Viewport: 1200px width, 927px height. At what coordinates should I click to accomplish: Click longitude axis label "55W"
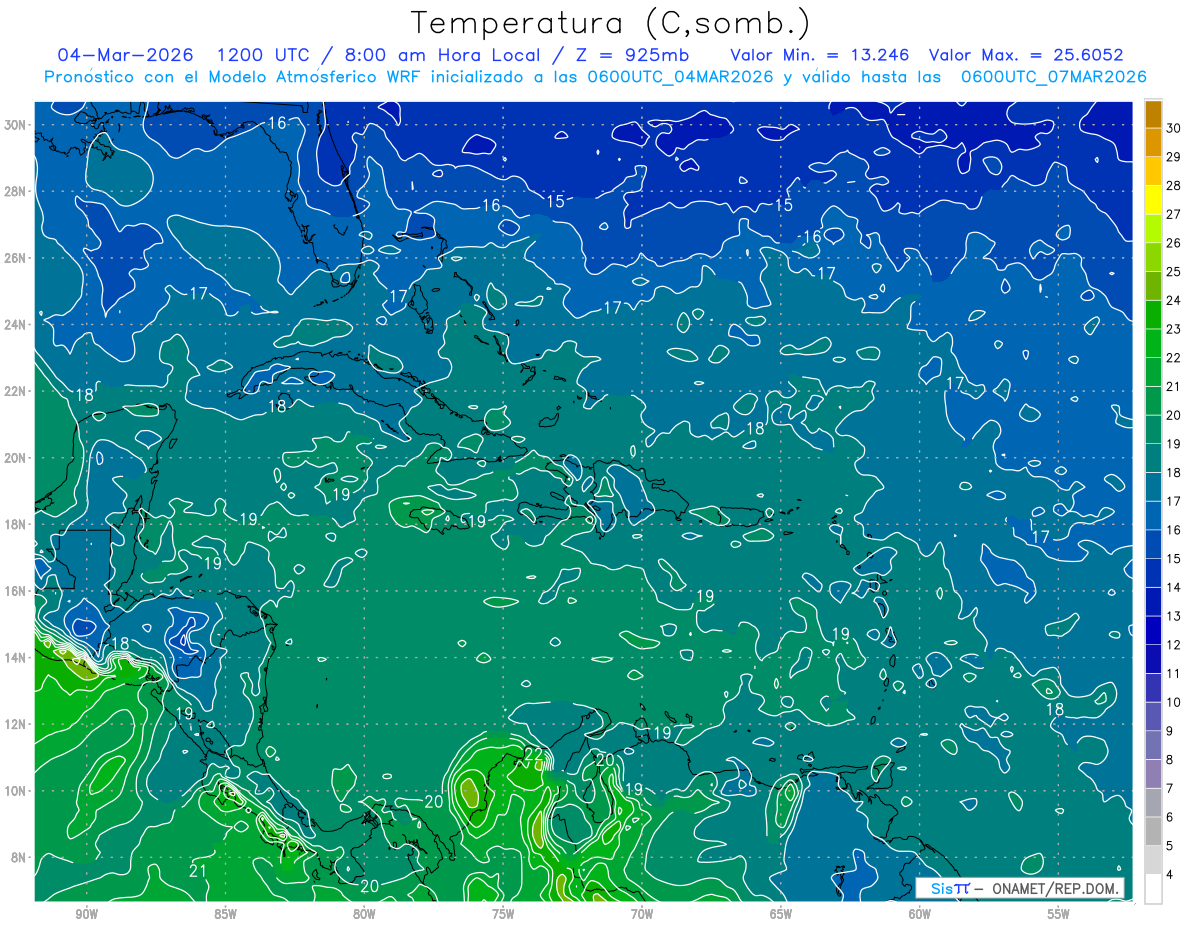point(1059,914)
